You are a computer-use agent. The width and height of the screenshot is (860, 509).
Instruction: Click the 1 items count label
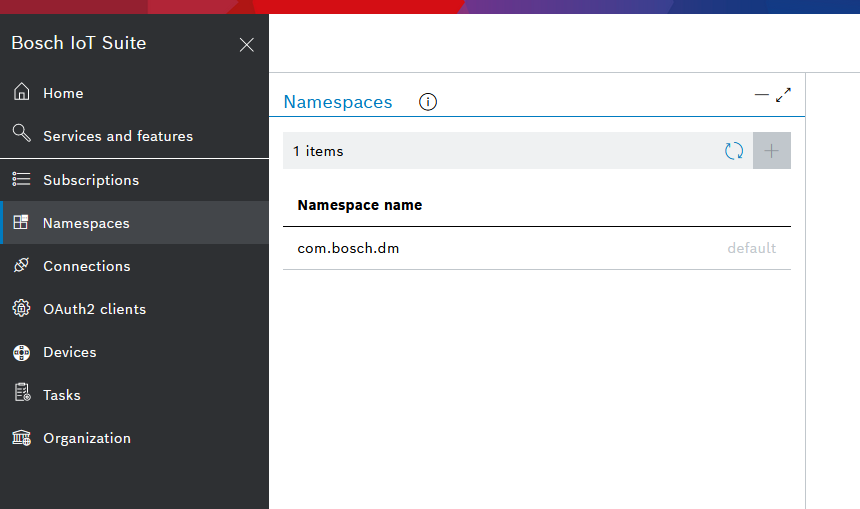[x=318, y=151]
